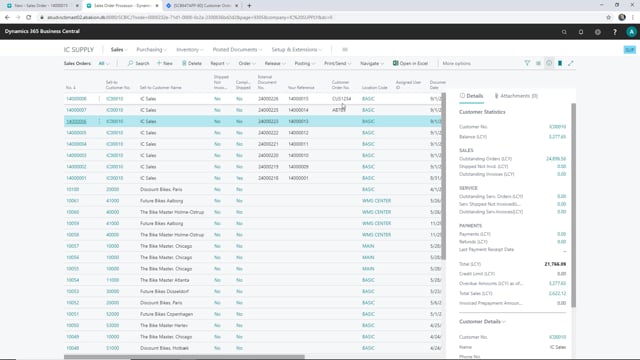
Task: Expand the Posted Documents menu
Action: (237, 49)
